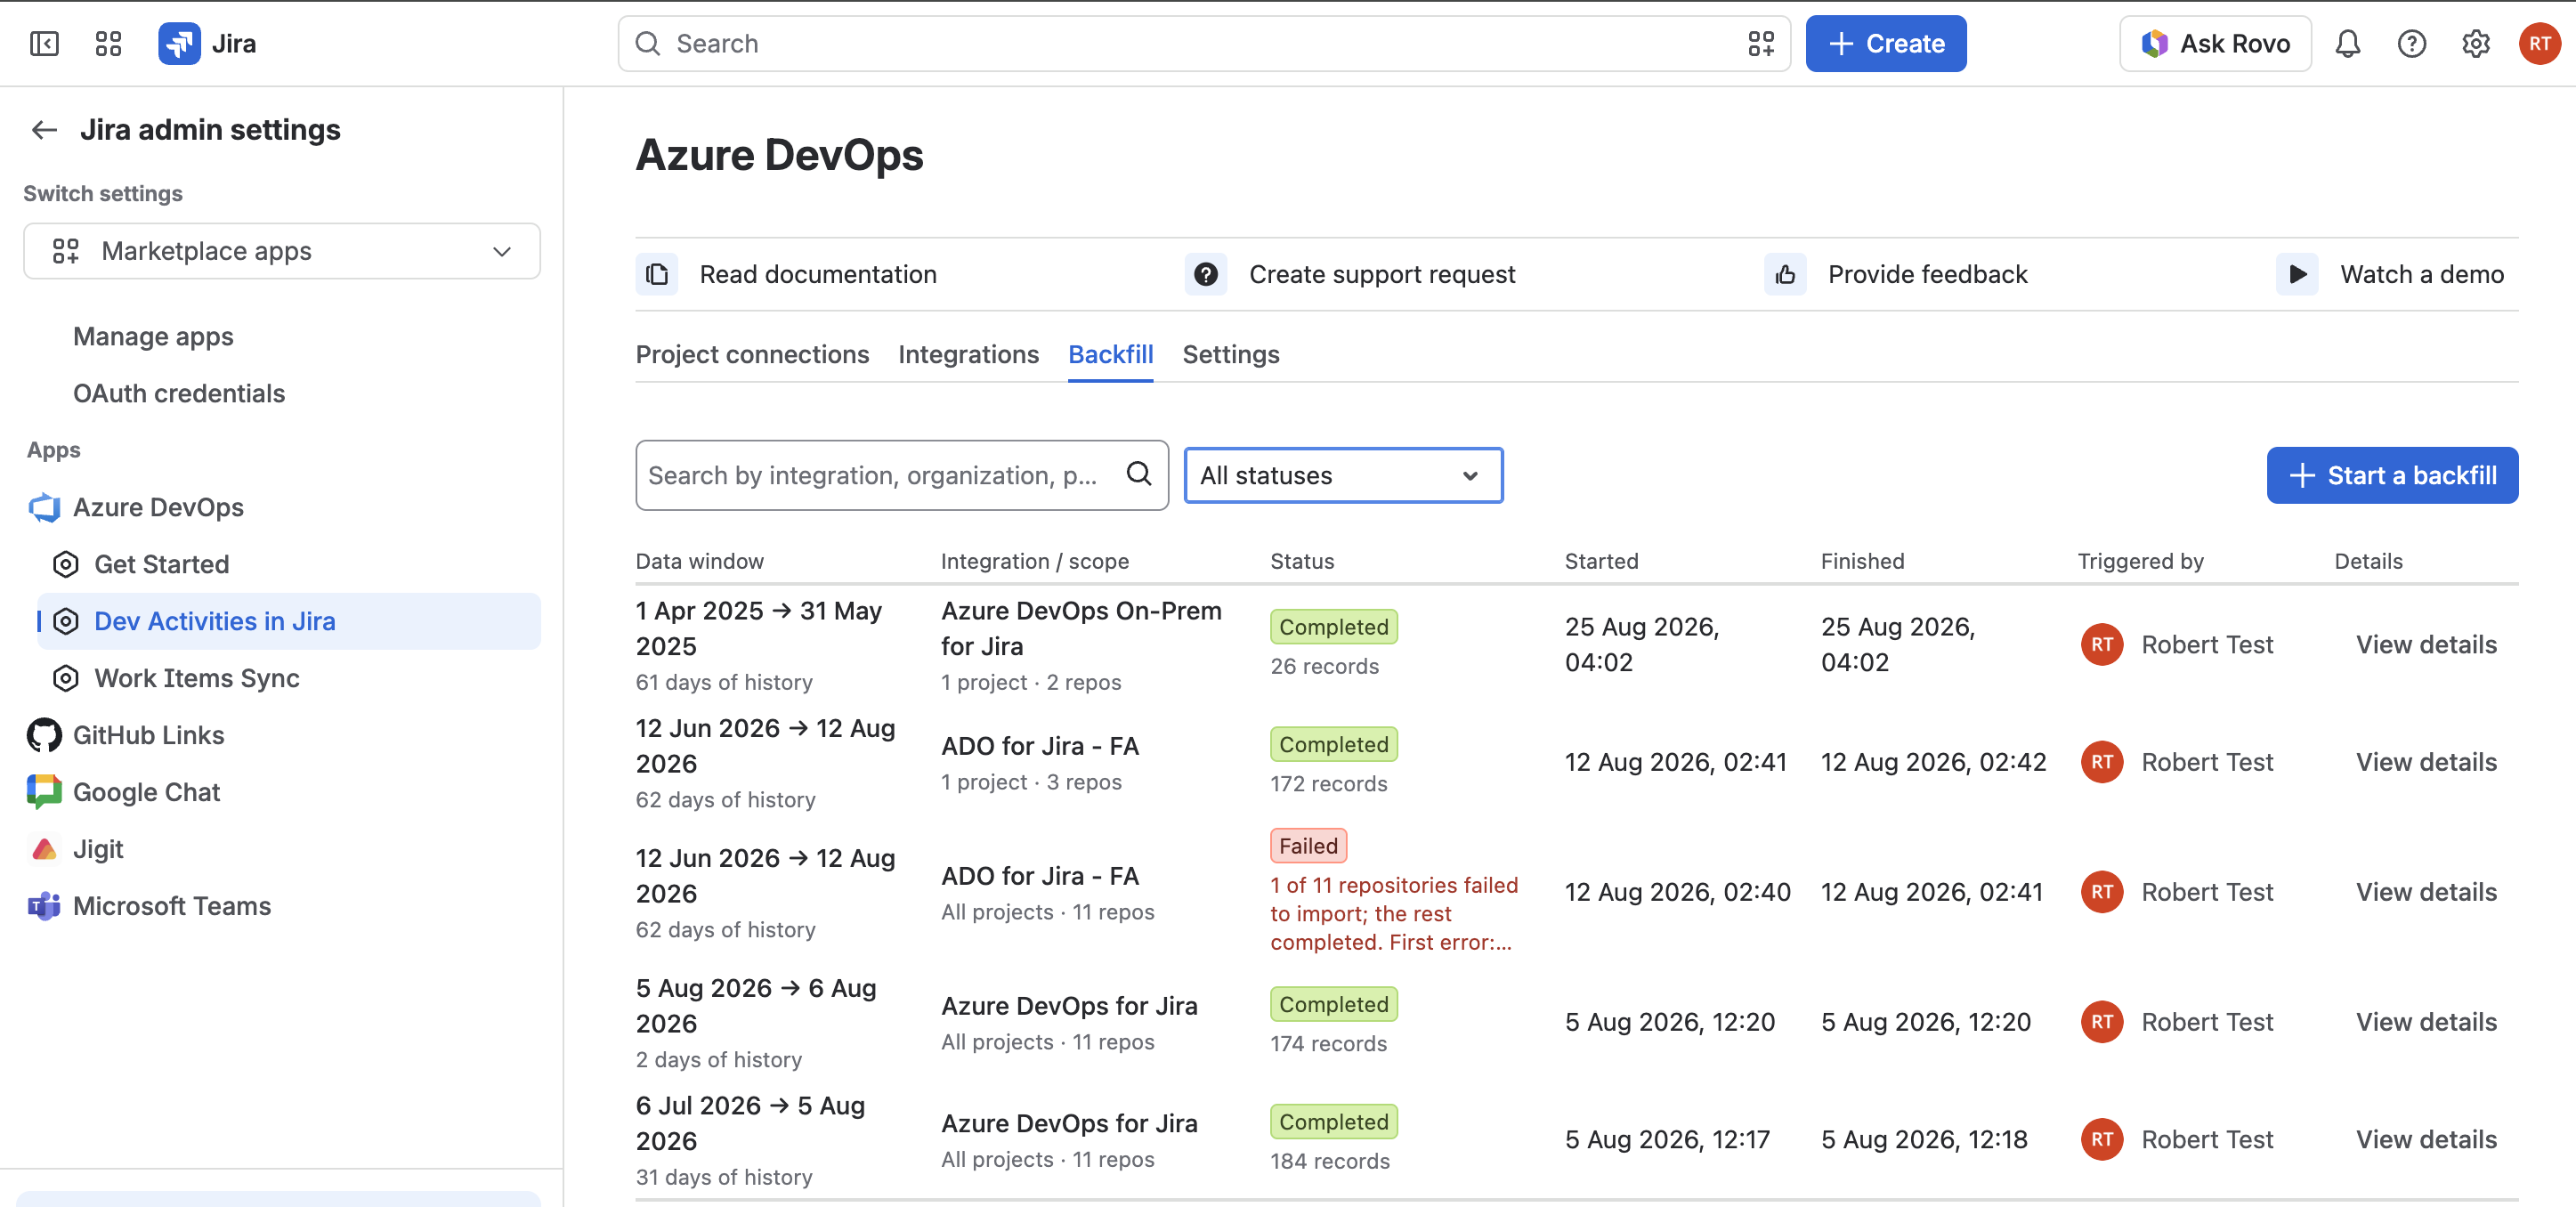
Task: Open OAuth credentials in the sidebar
Action: [x=179, y=394]
